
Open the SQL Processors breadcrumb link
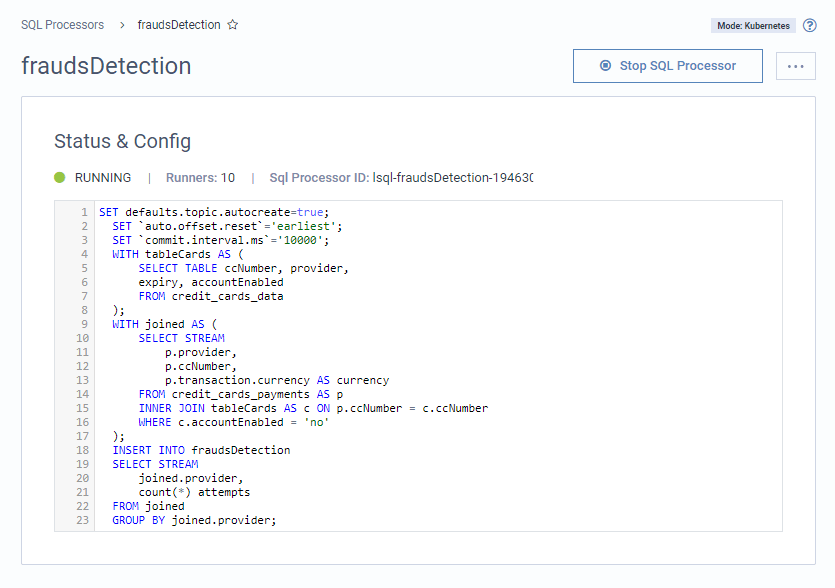(62, 25)
